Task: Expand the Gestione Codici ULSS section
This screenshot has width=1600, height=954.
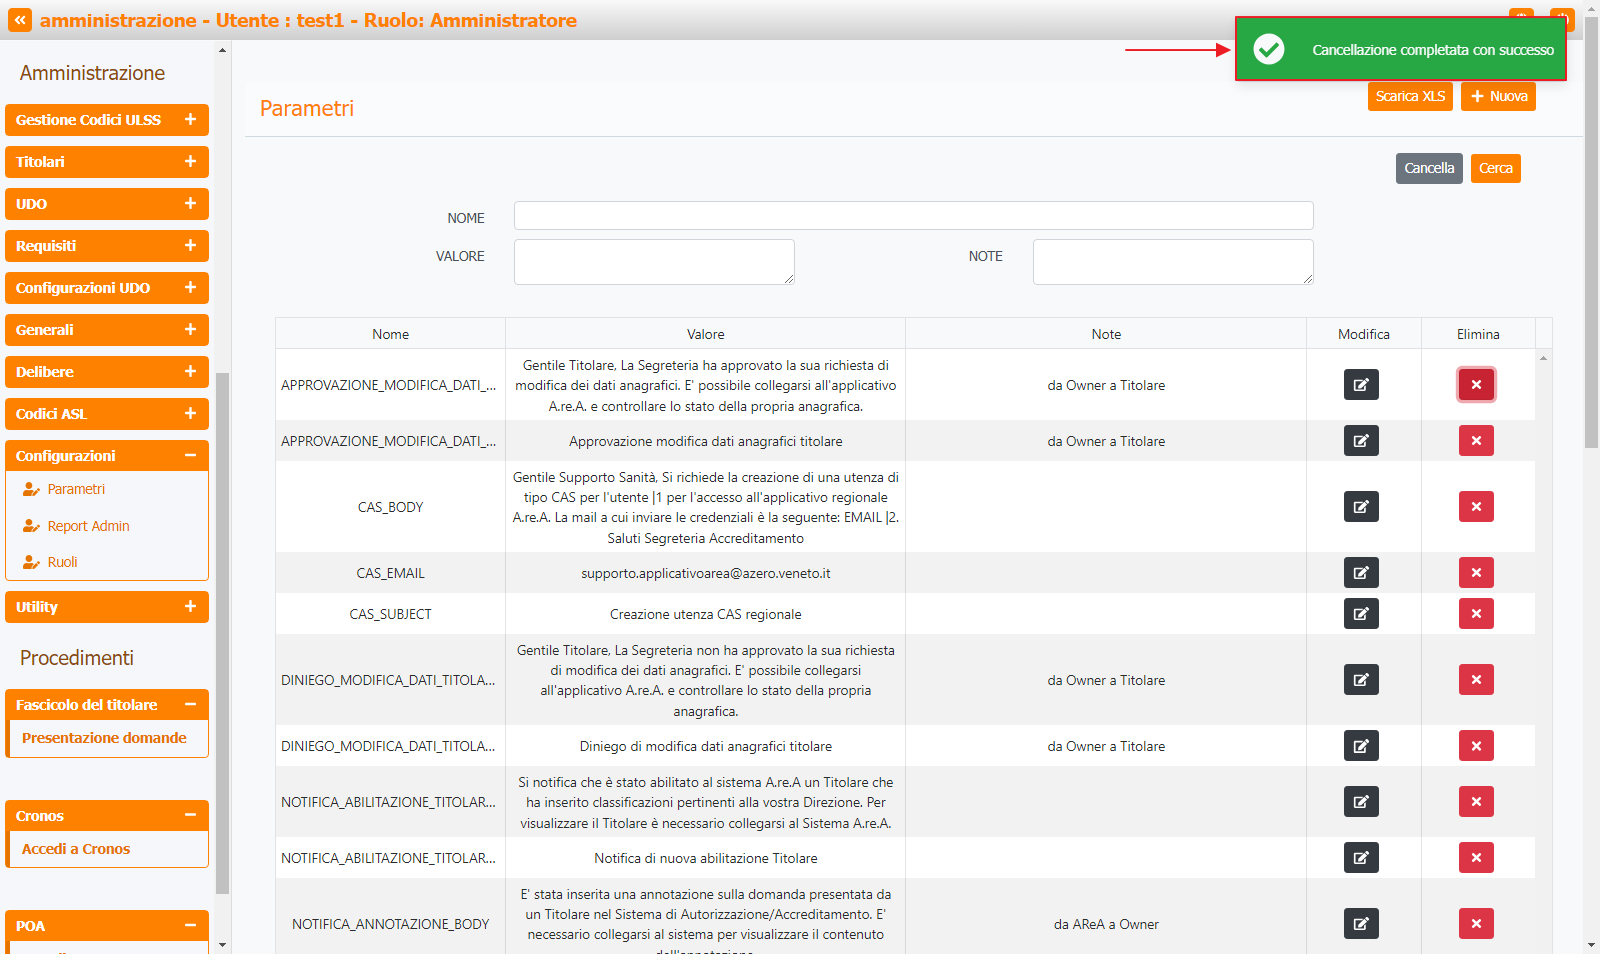Action: 190,120
